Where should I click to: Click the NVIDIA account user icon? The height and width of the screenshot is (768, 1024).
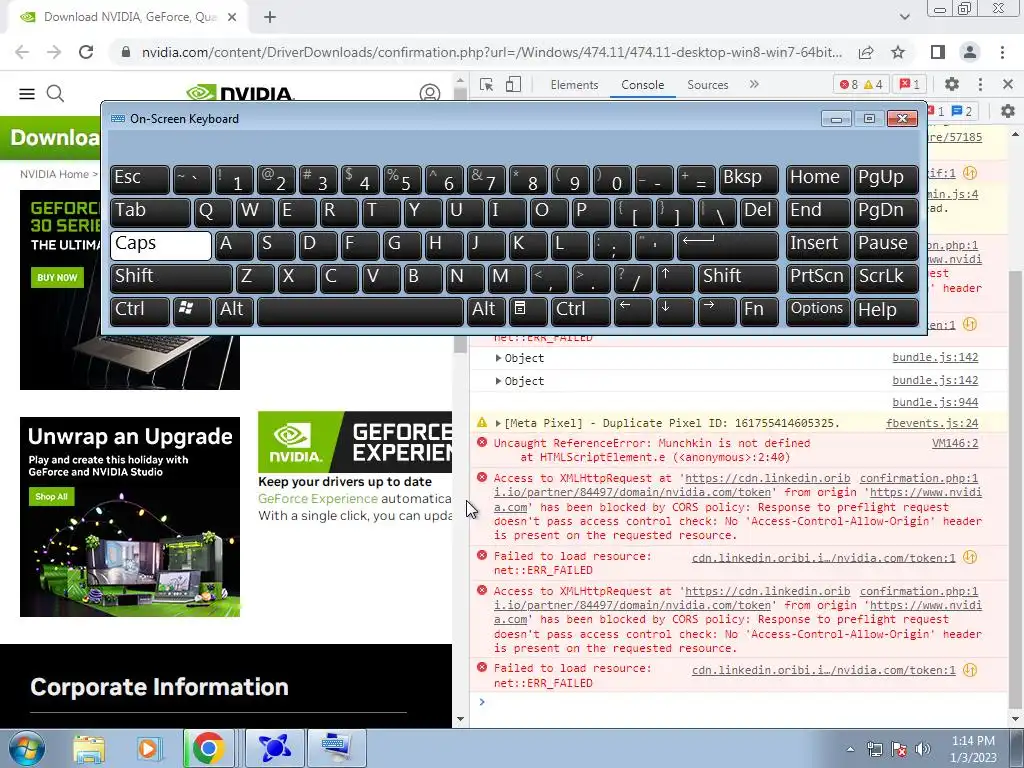click(x=430, y=94)
